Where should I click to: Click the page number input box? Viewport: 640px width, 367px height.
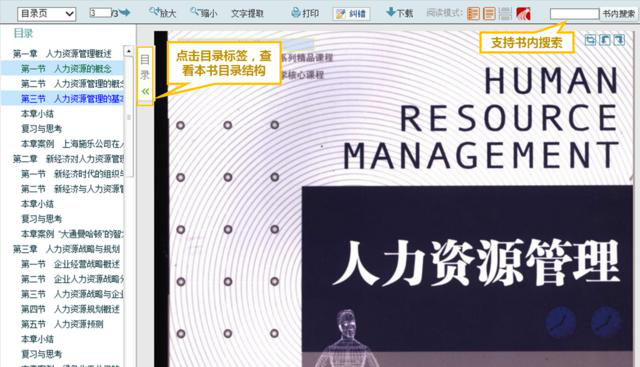click(100, 13)
